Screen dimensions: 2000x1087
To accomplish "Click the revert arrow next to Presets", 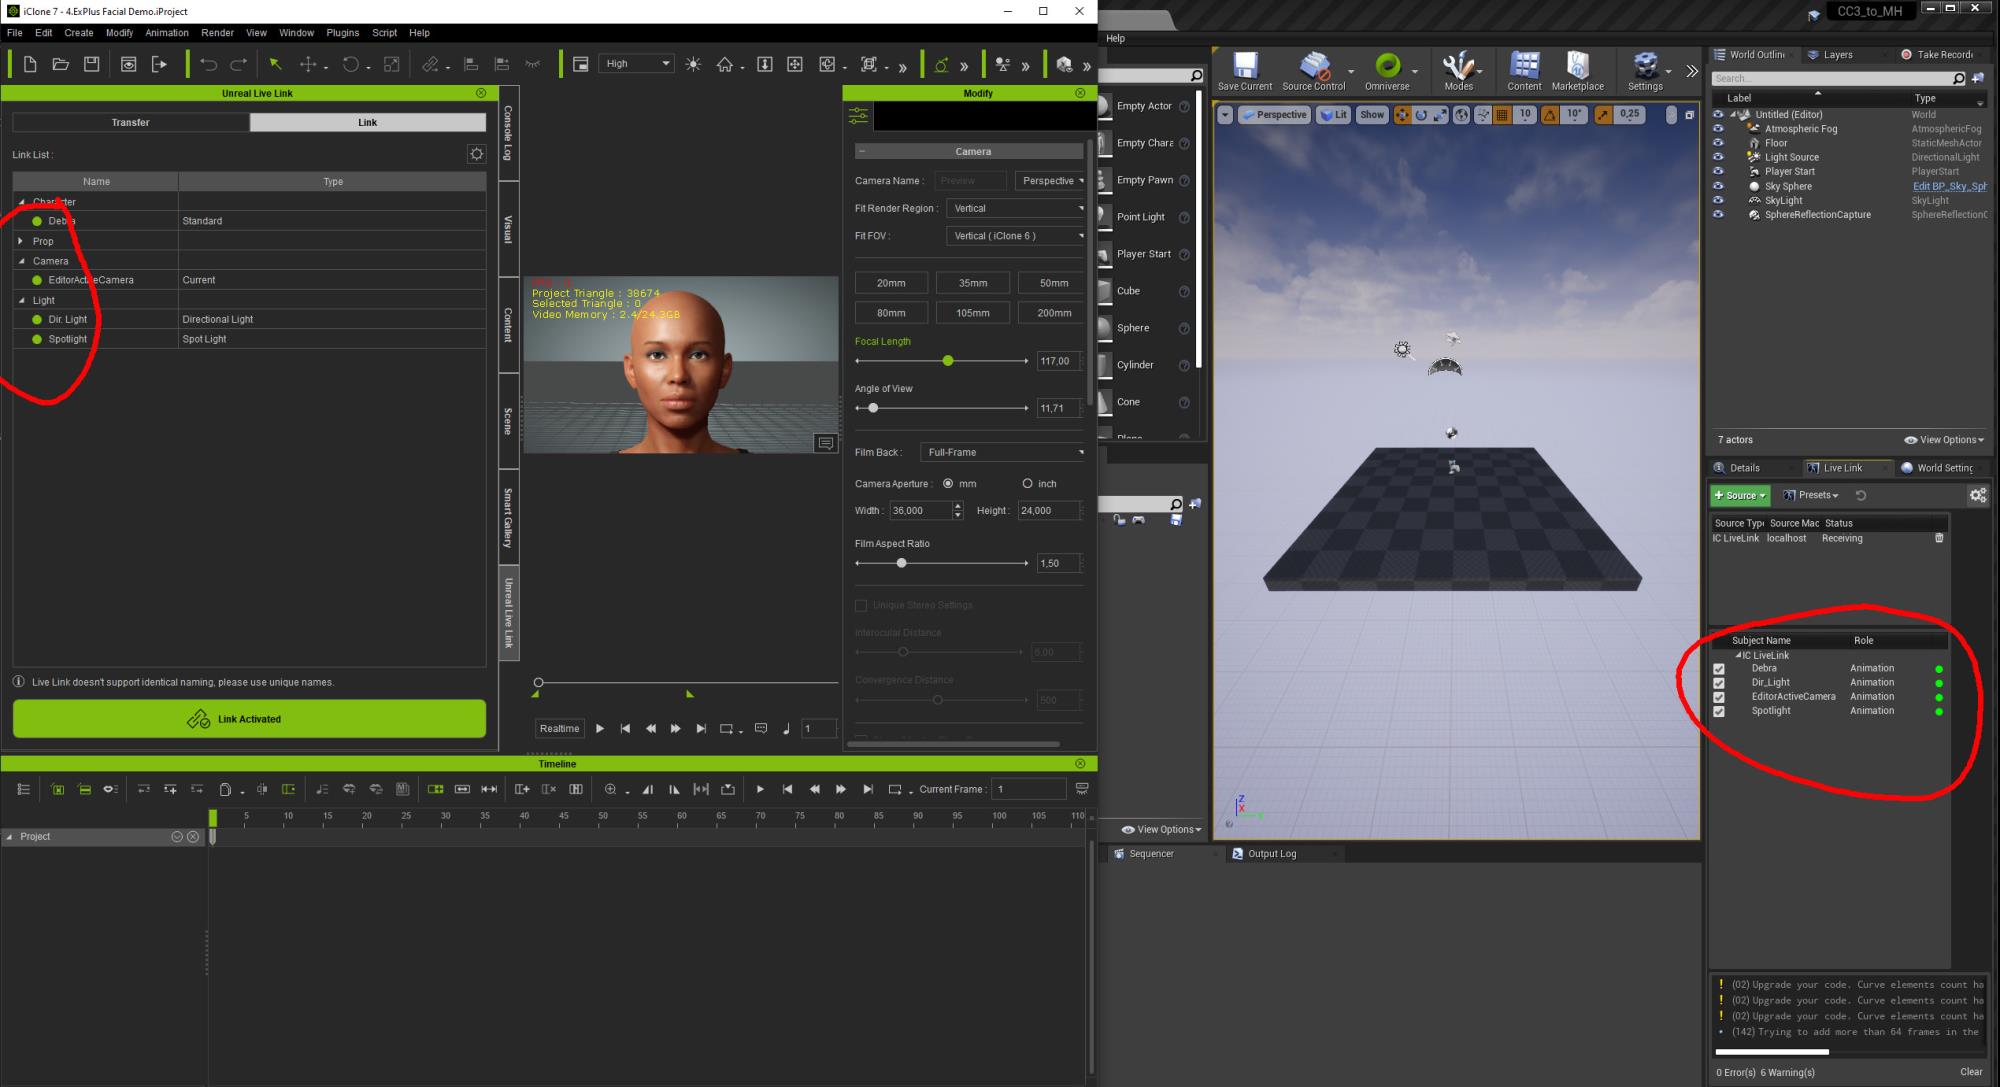I will click(x=1861, y=495).
